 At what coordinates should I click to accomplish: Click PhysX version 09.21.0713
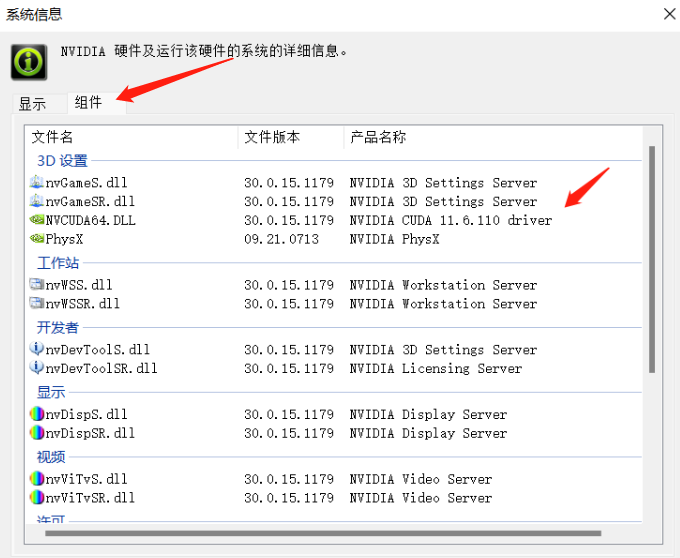click(281, 239)
